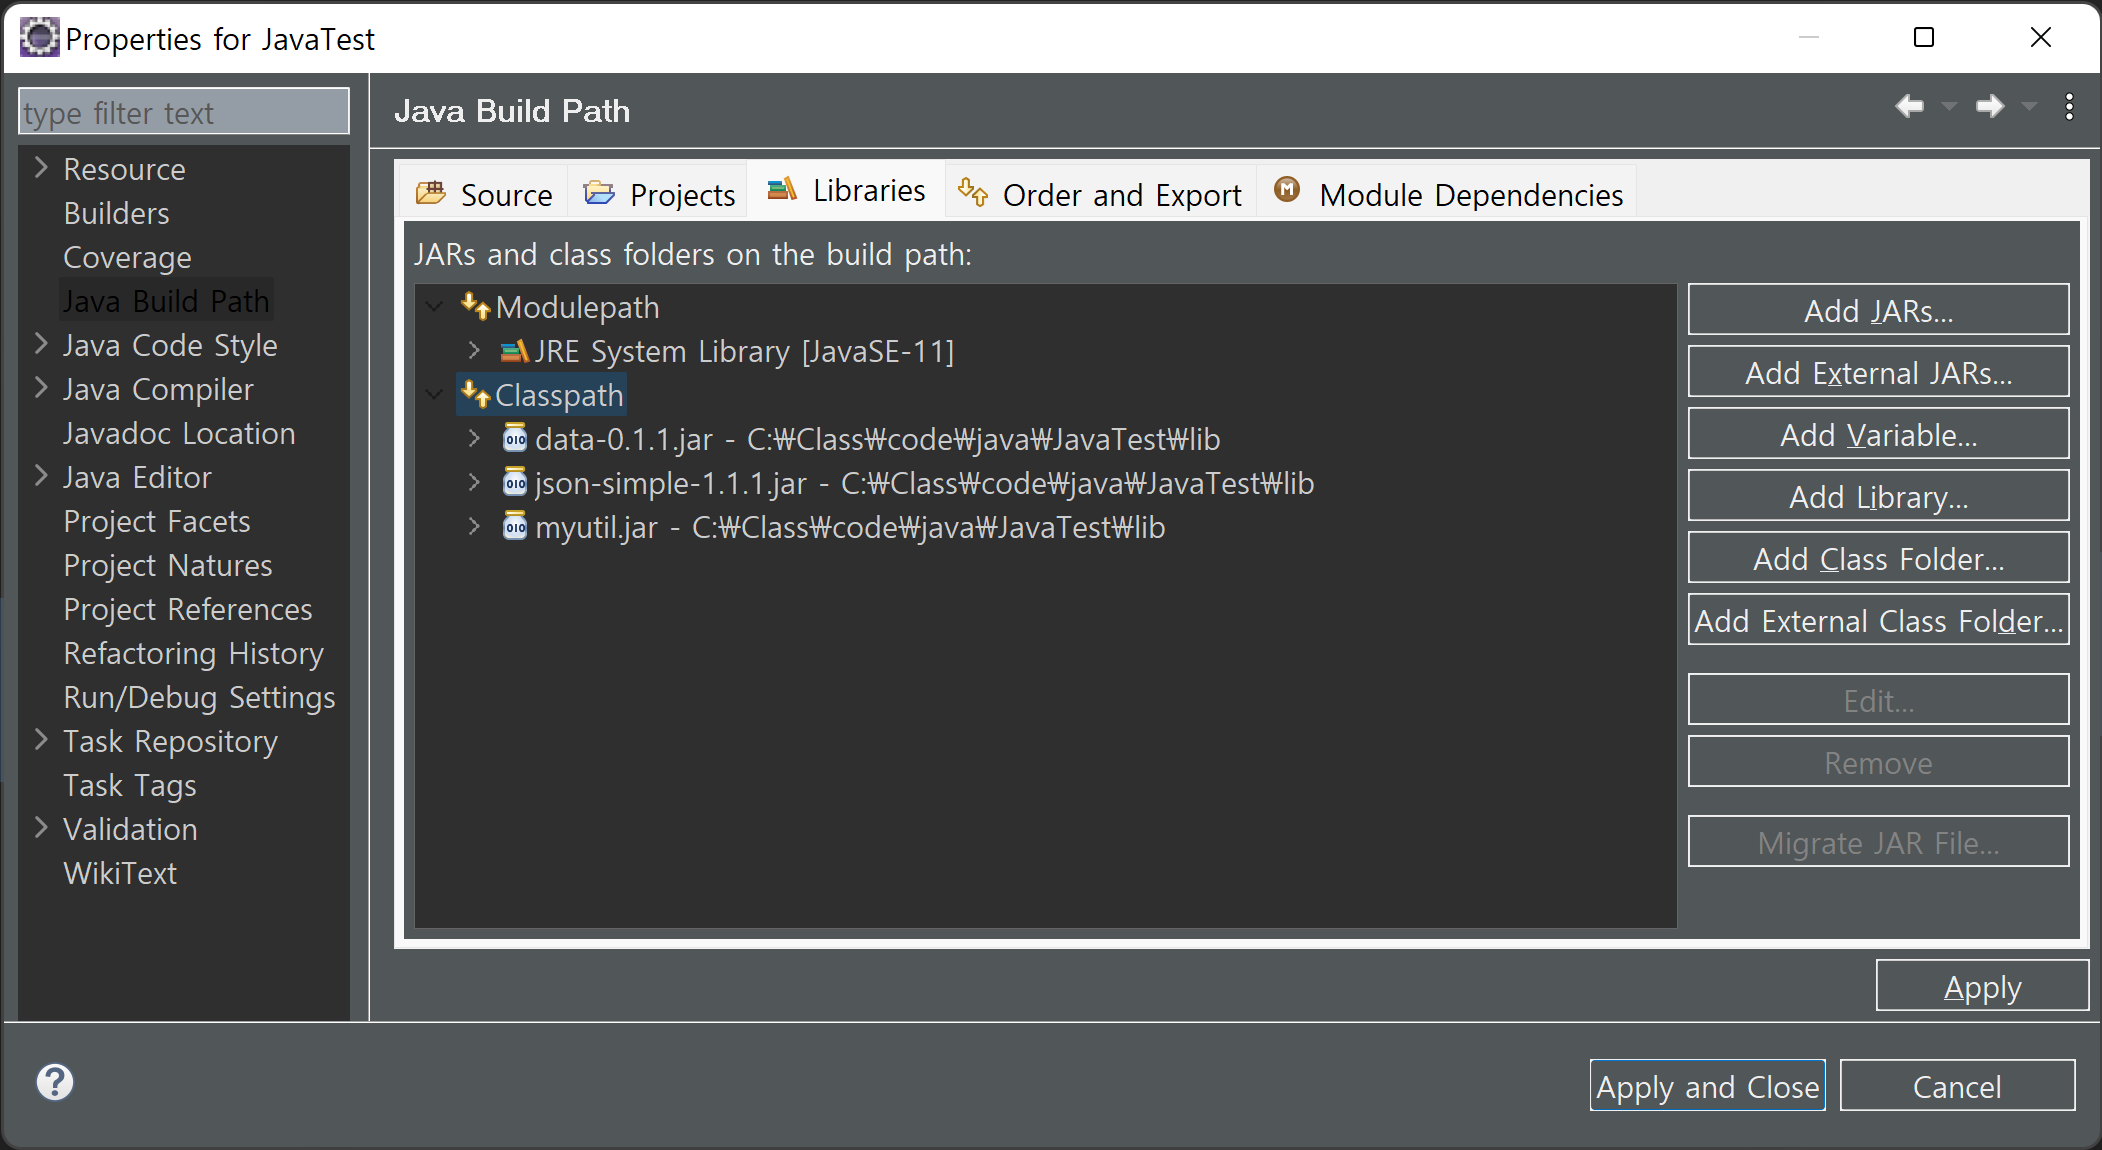Image resolution: width=2102 pixels, height=1150 pixels.
Task: Collapse the Classpath tree node
Action: 434,395
